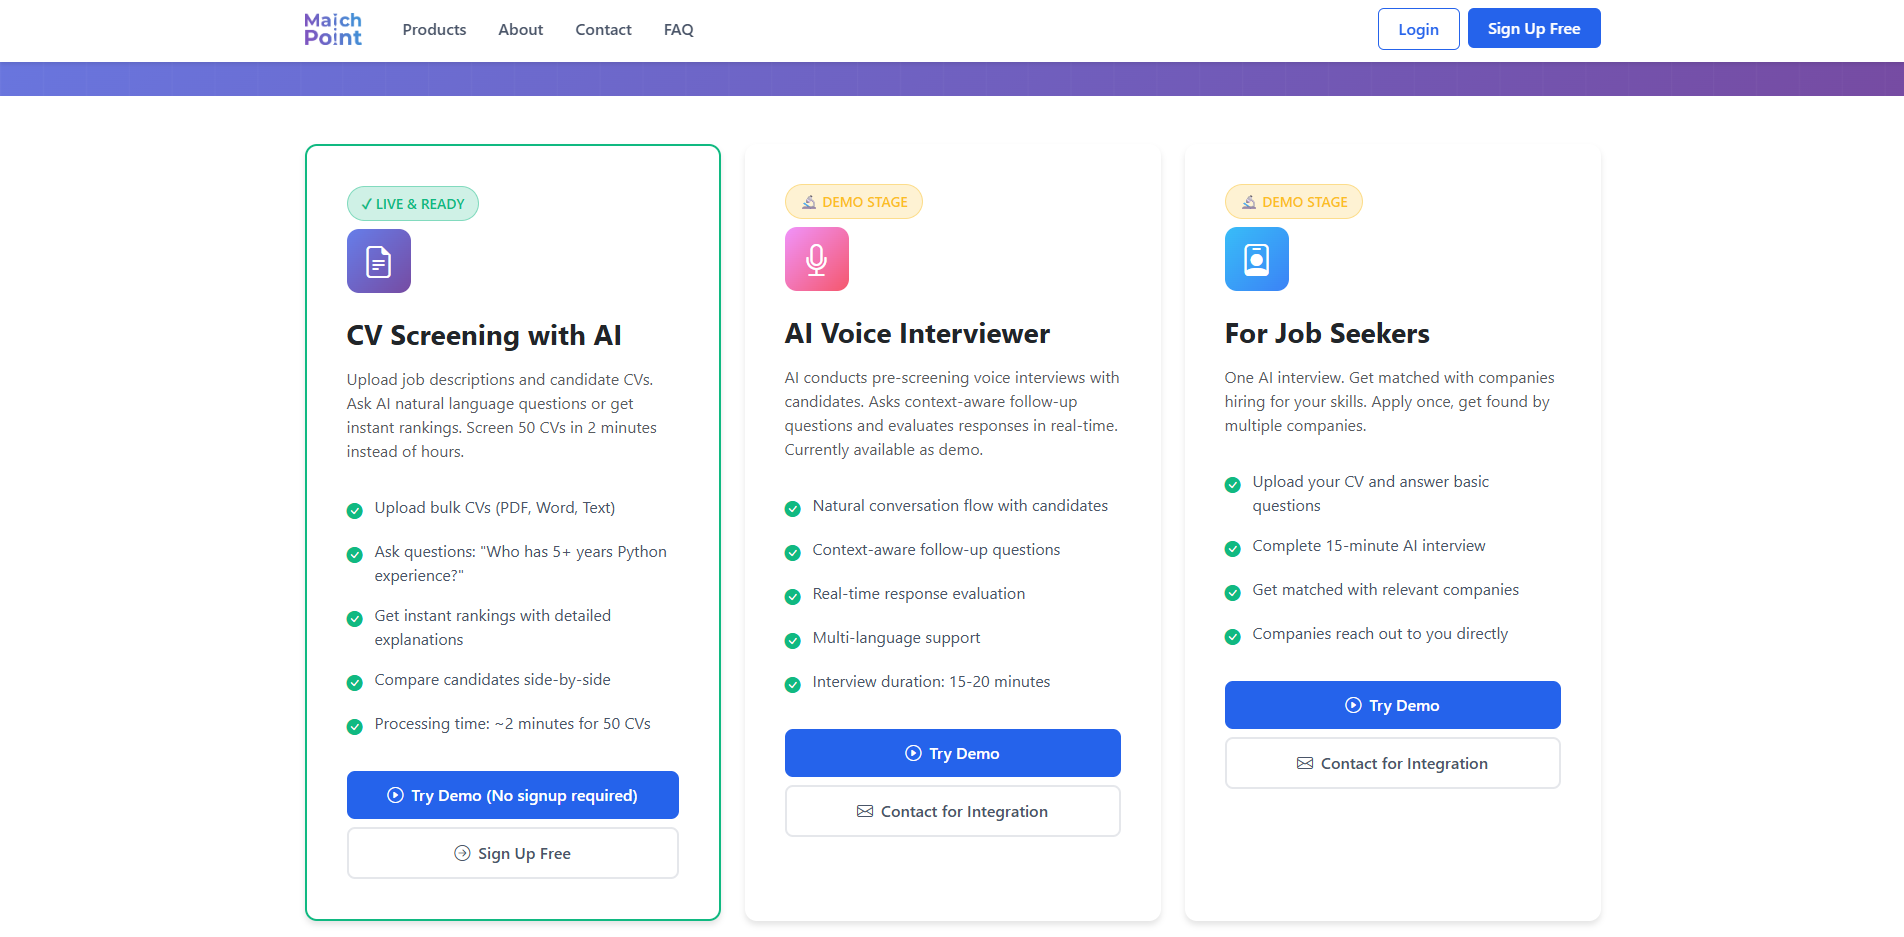Click the envelope icon in Contact for Integration

coord(864,811)
